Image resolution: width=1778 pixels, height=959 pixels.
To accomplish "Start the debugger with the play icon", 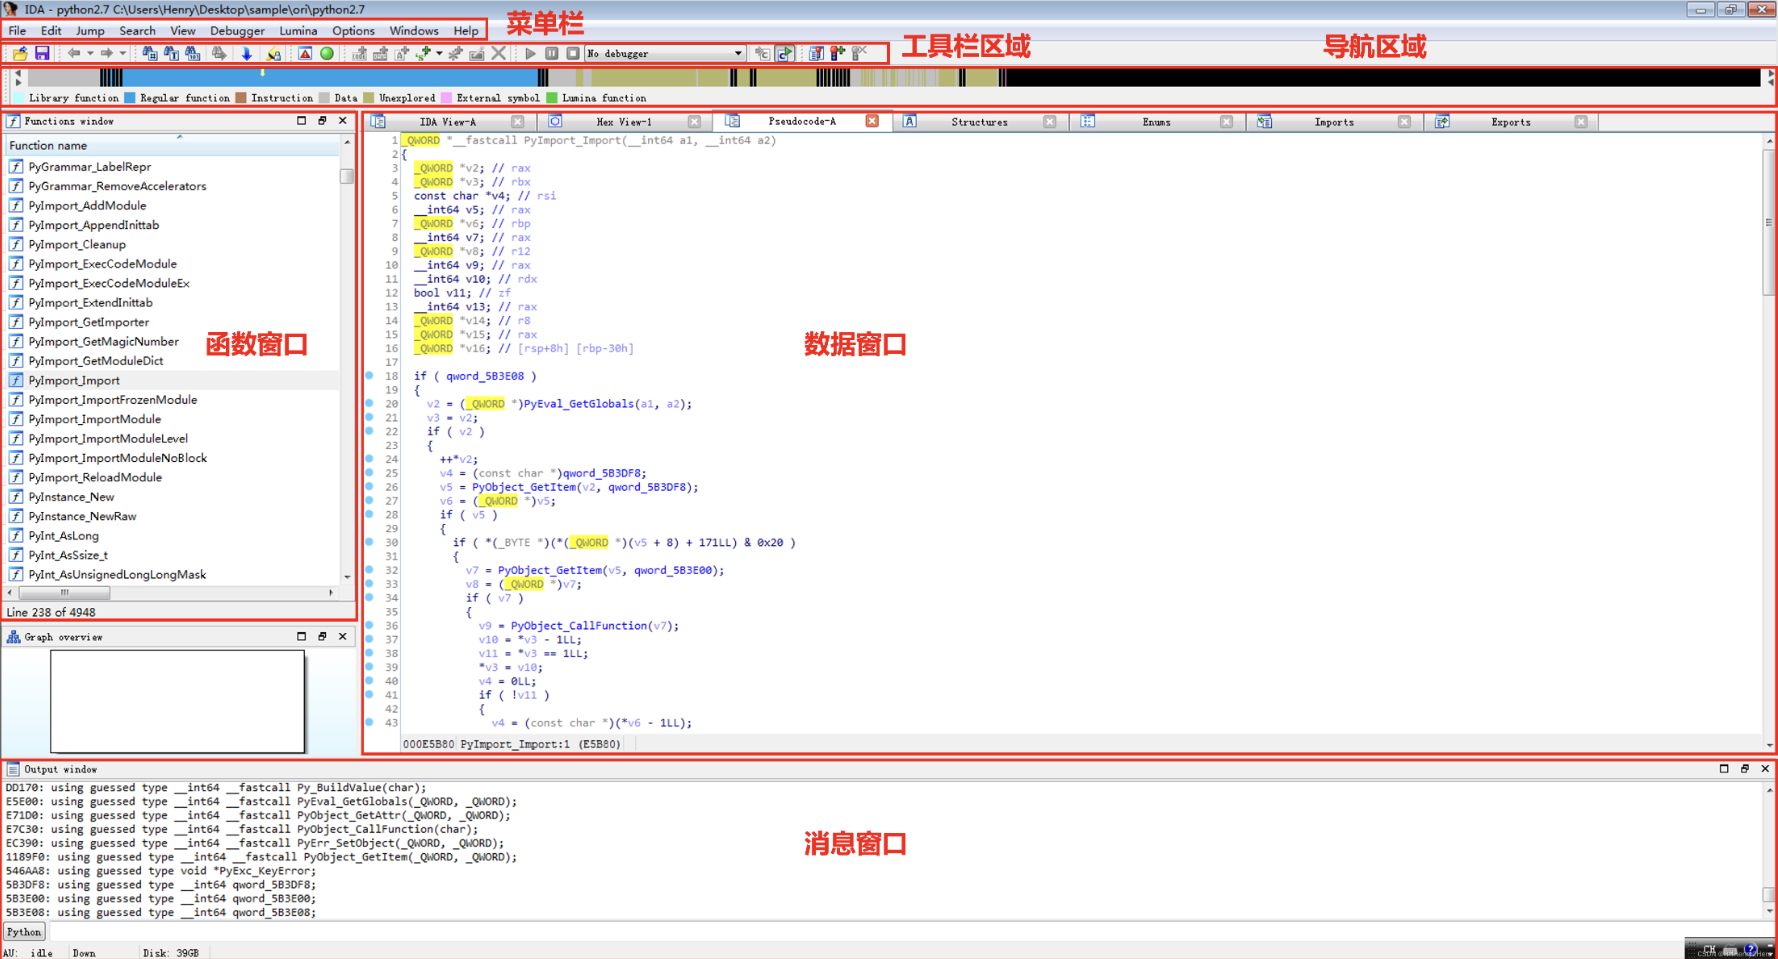I will (530, 53).
